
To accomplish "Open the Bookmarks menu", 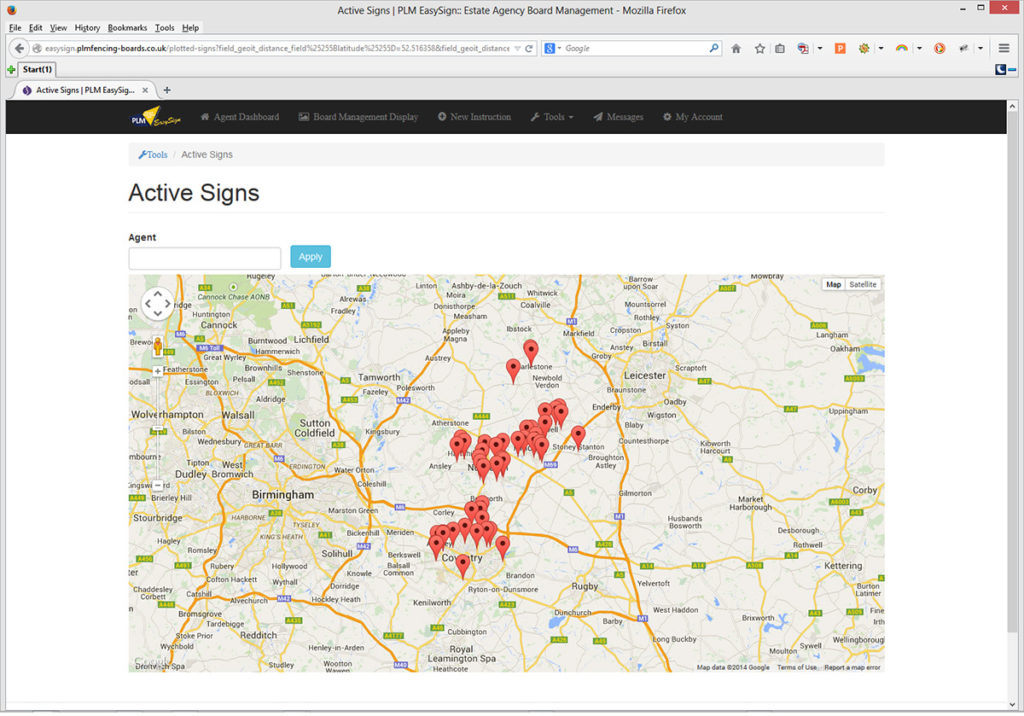I will click(x=127, y=28).
